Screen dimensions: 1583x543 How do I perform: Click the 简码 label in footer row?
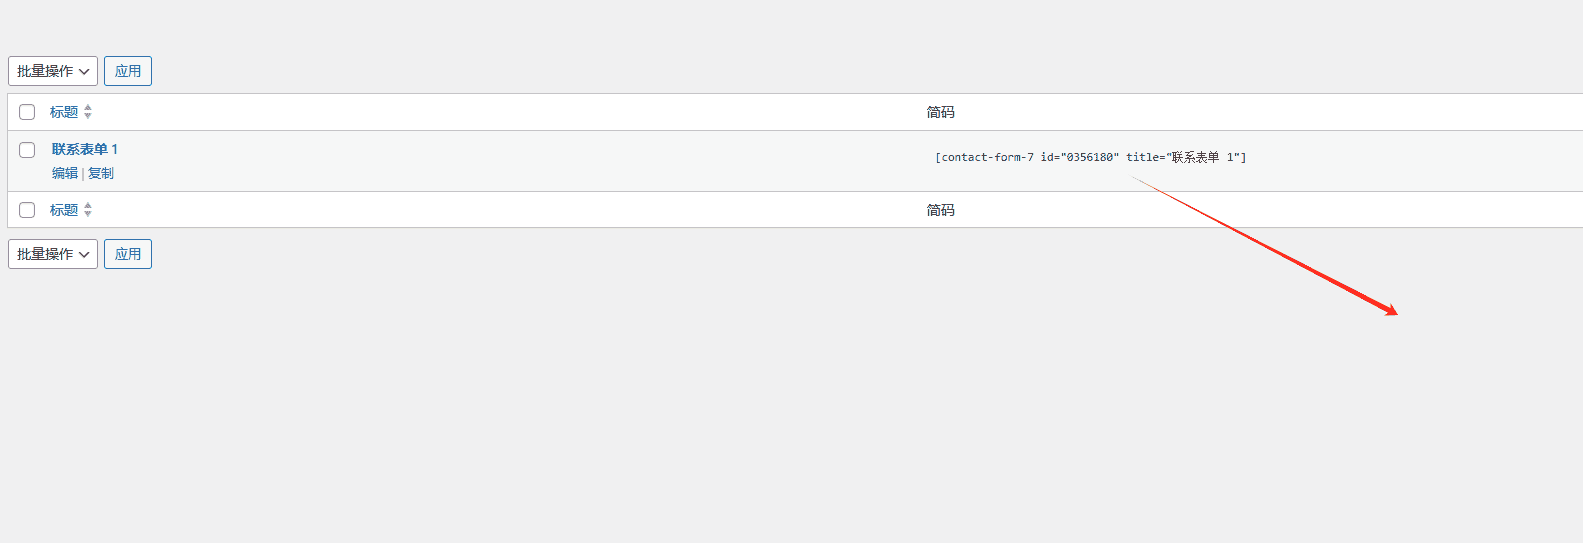(x=940, y=210)
